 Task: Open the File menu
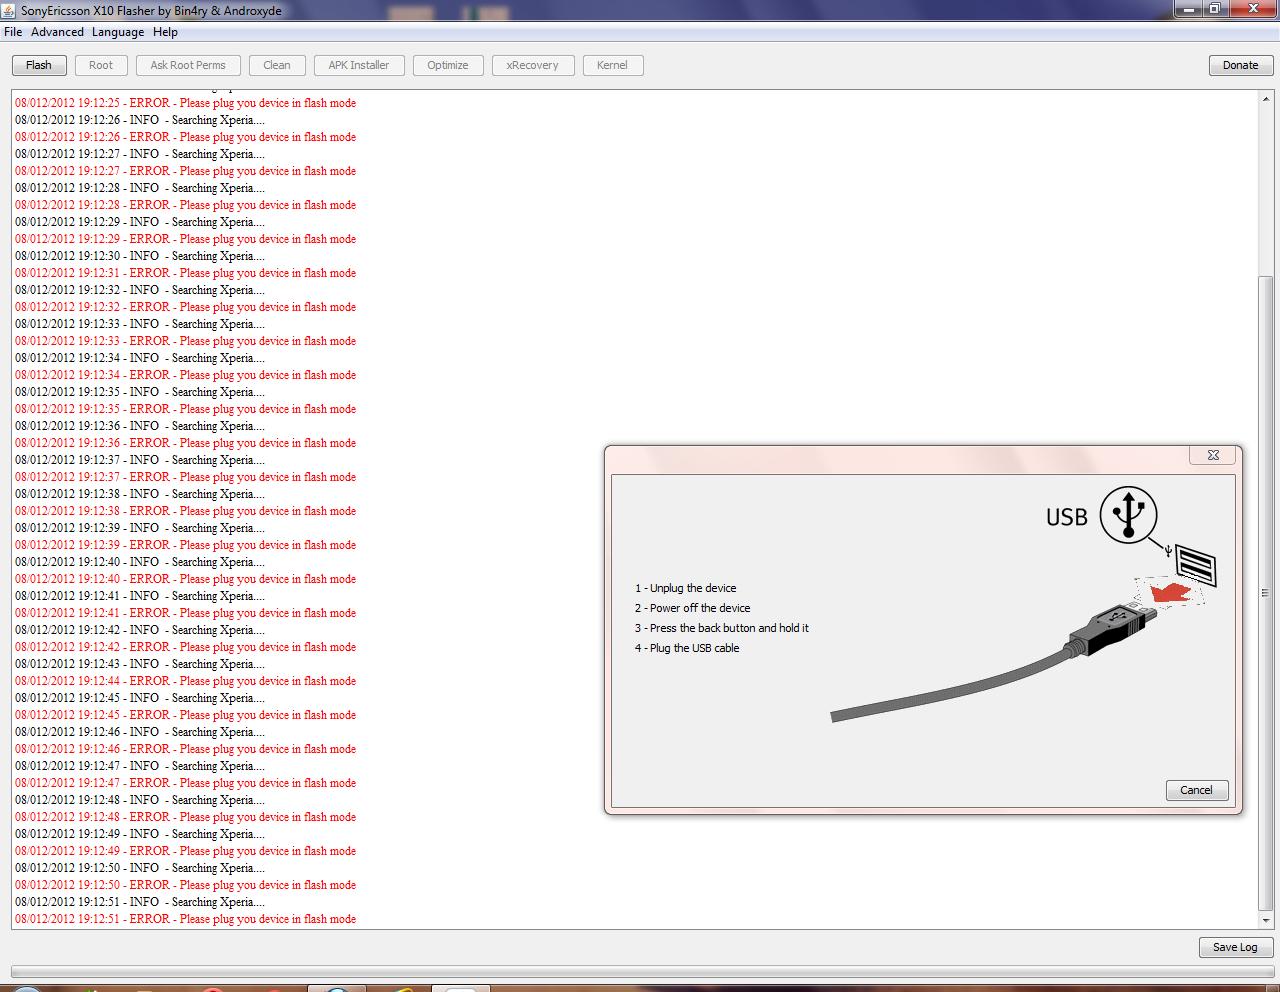click(x=13, y=32)
